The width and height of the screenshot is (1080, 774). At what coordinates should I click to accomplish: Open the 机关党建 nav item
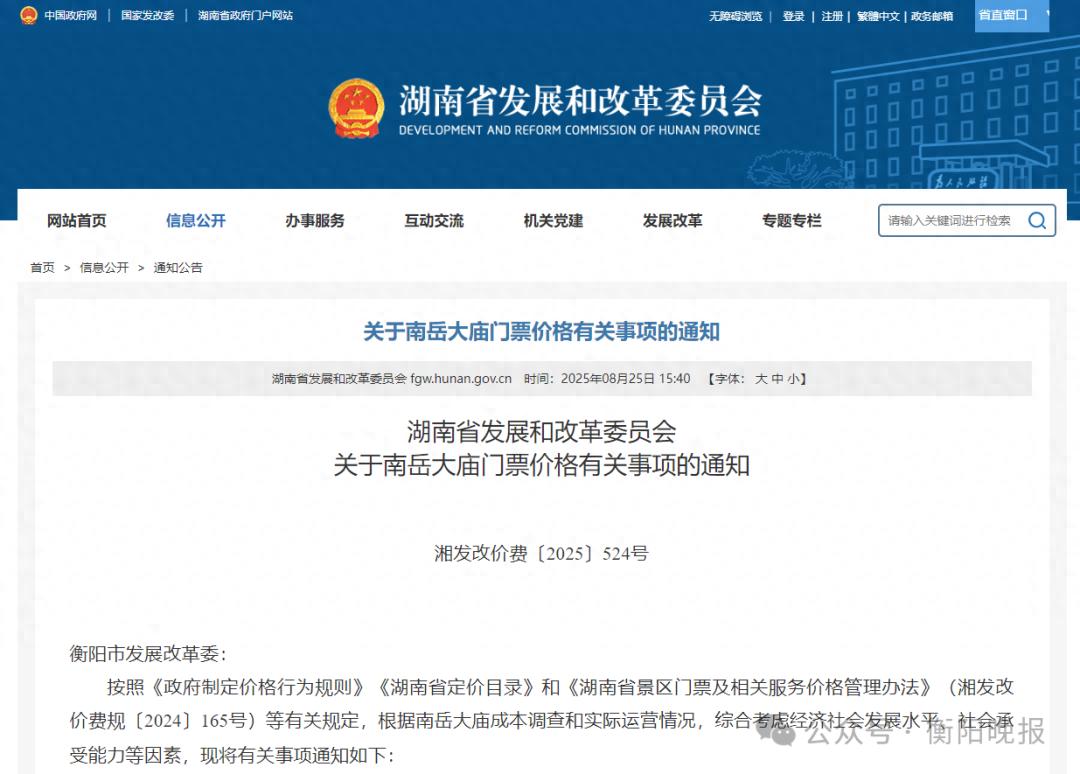coord(553,220)
